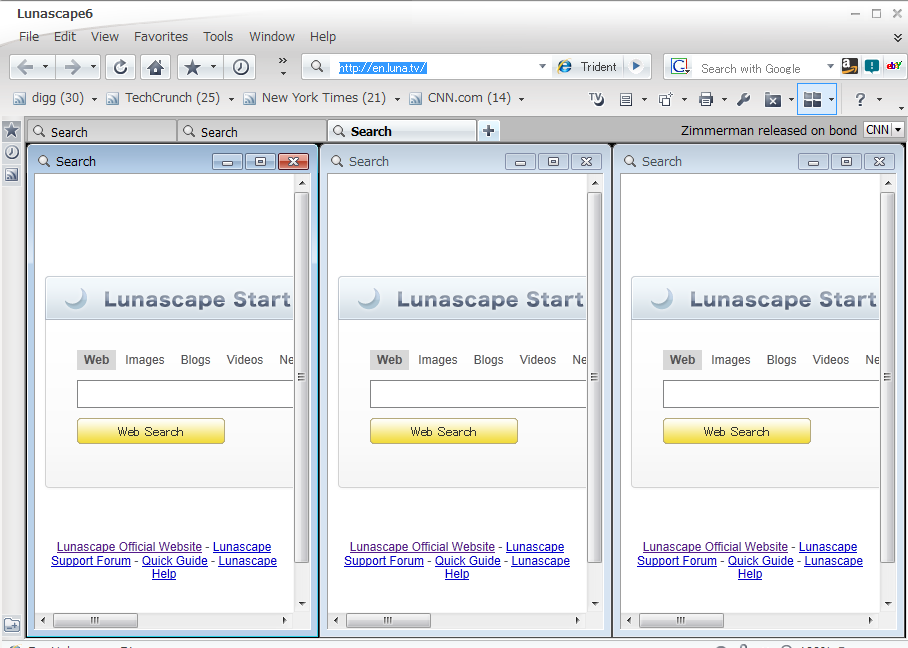Open the Tools menu
Screen dimensions: 908x648
(x=218, y=37)
